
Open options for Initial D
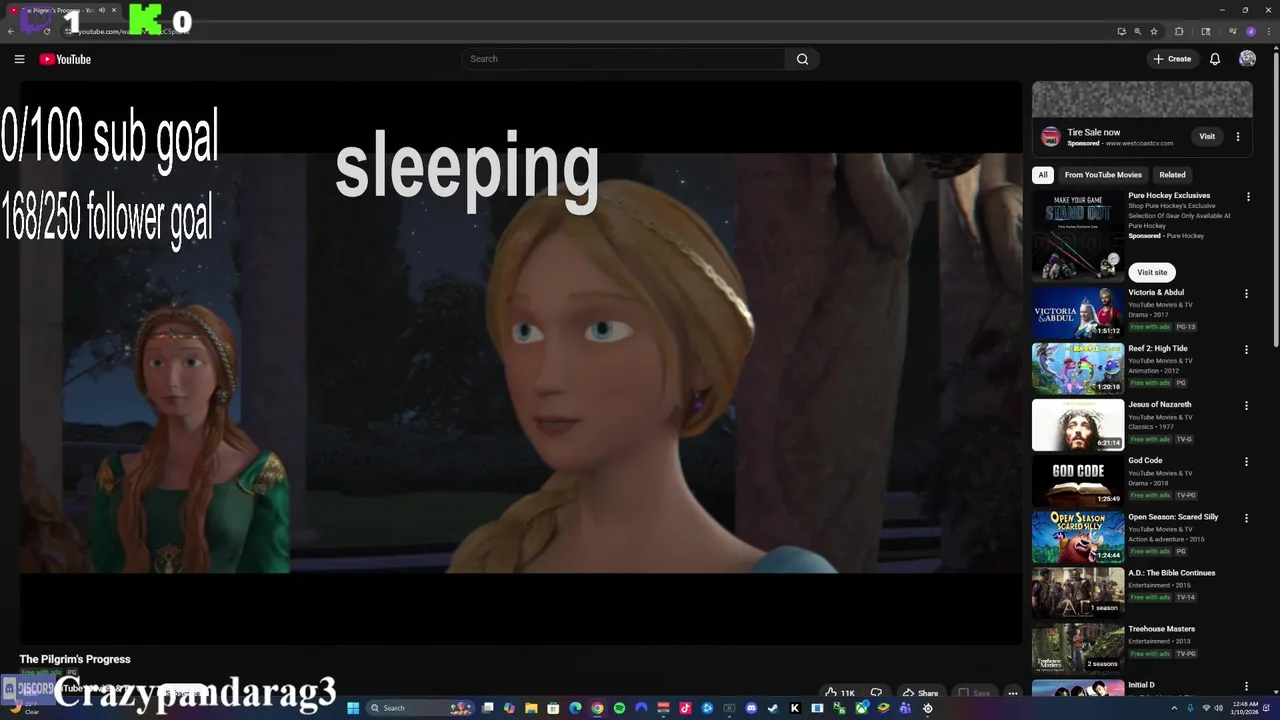pos(1246,686)
